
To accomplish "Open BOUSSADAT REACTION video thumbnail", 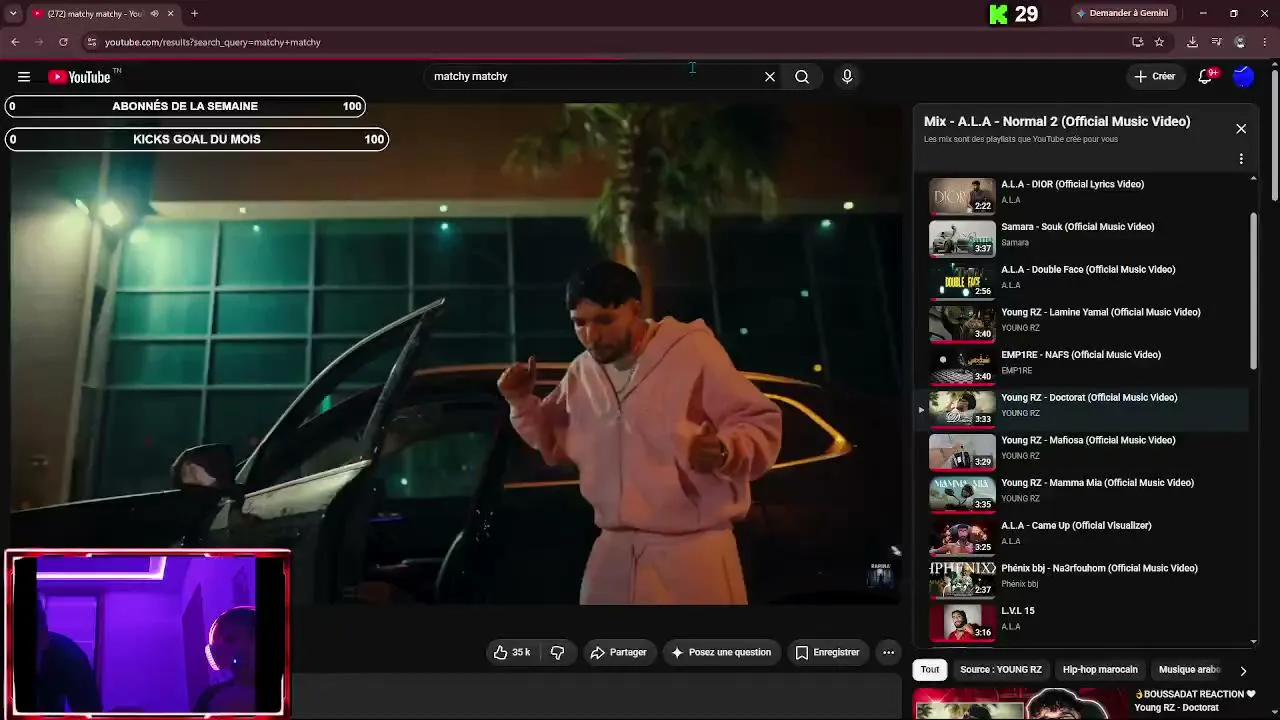I will (1020, 704).
